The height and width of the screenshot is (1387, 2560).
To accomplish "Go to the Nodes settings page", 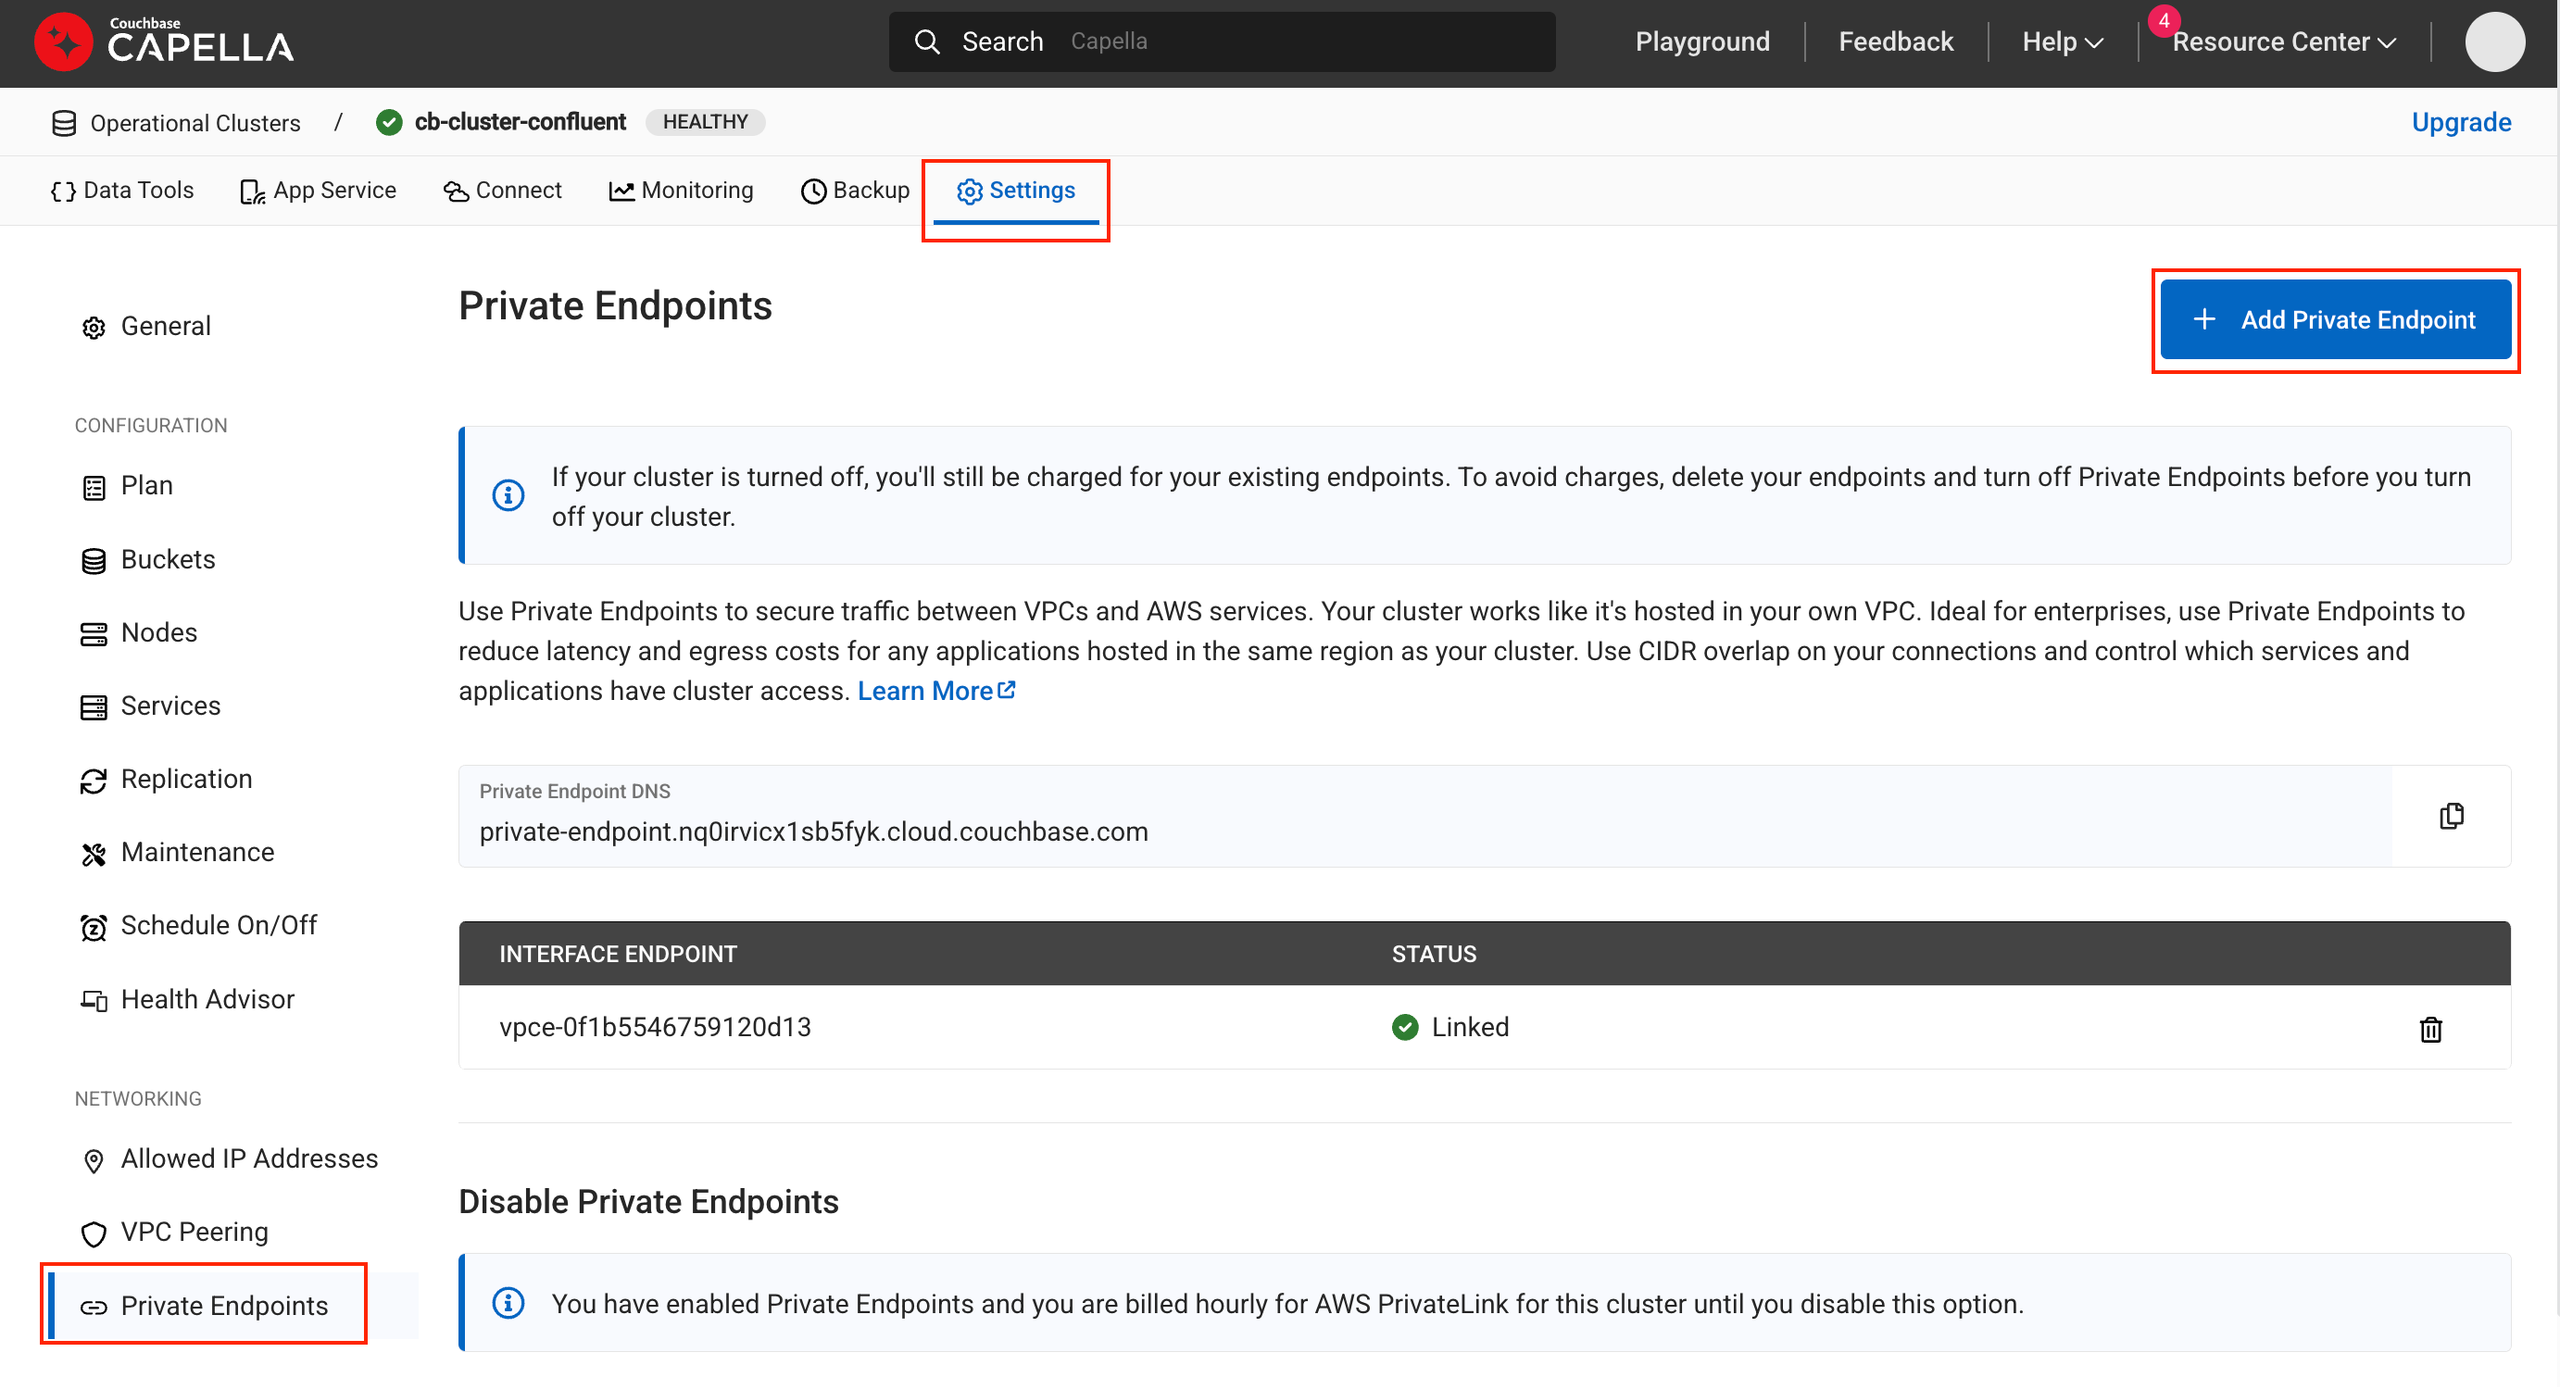I will [158, 632].
